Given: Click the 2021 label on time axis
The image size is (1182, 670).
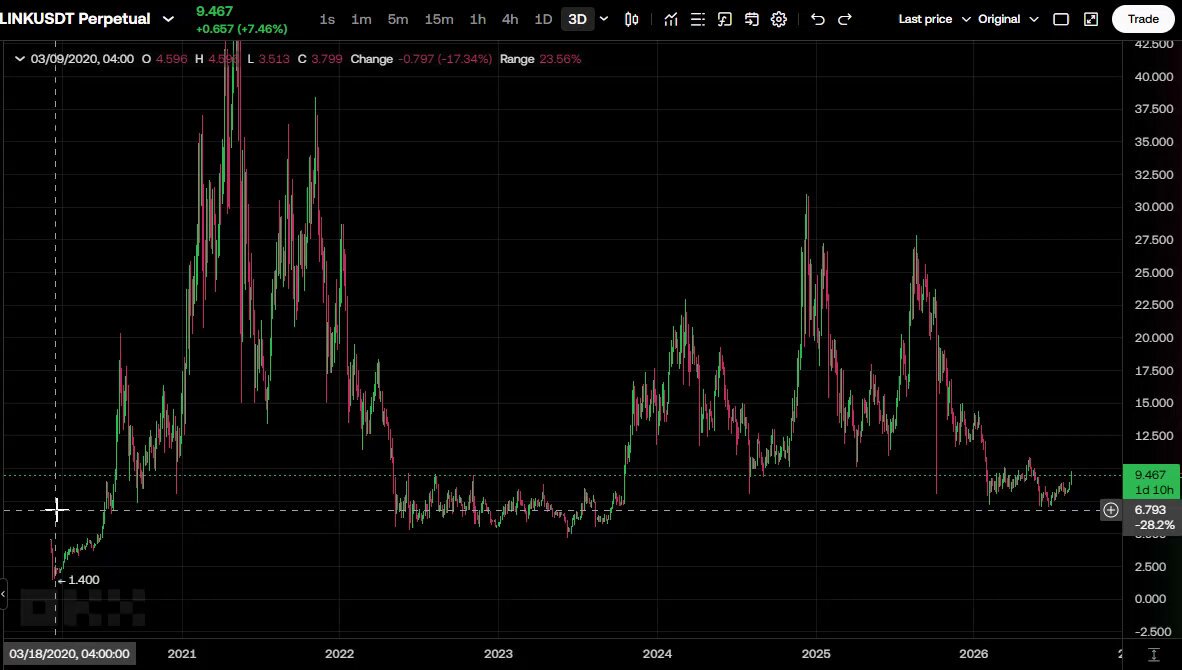Looking at the screenshot, I should click(182, 653).
